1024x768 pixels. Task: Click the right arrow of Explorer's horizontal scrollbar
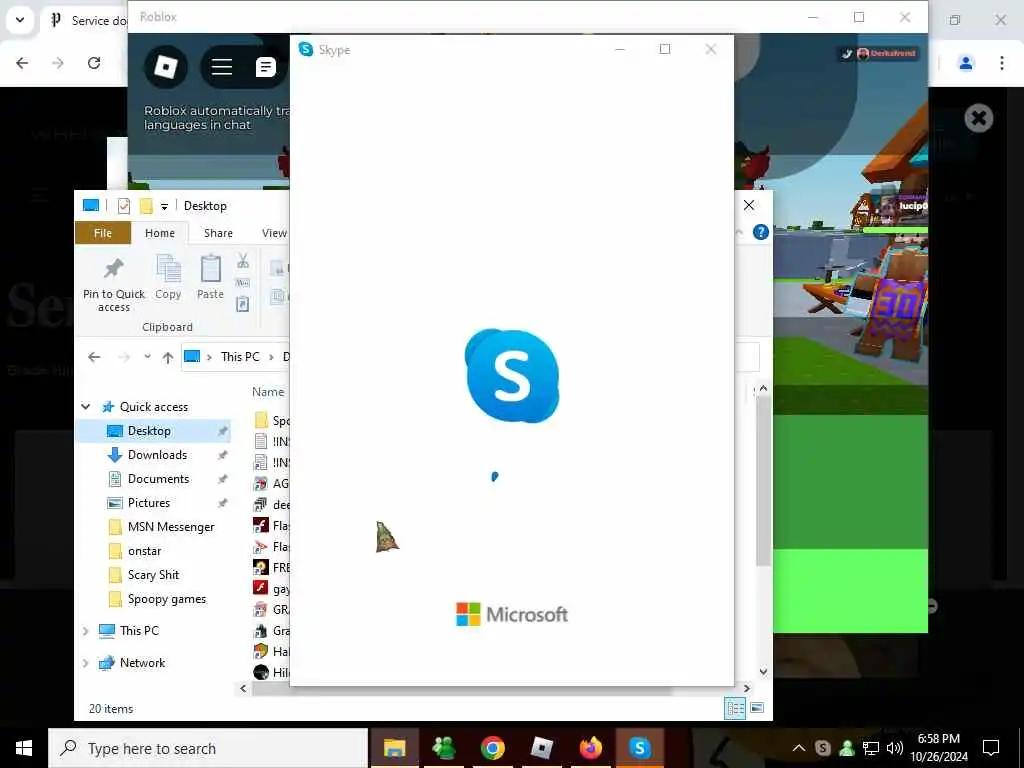tap(746, 688)
